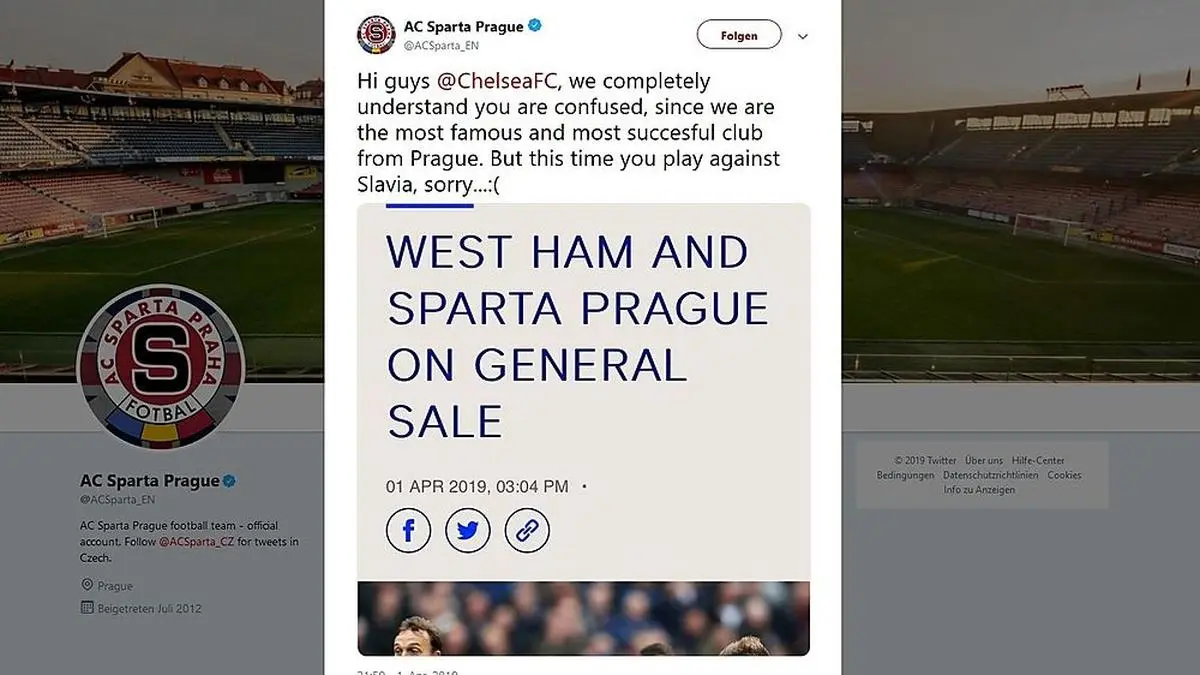Expand the chevron menu next to Folgen
Image resolution: width=1200 pixels, height=675 pixels.
pos(802,36)
